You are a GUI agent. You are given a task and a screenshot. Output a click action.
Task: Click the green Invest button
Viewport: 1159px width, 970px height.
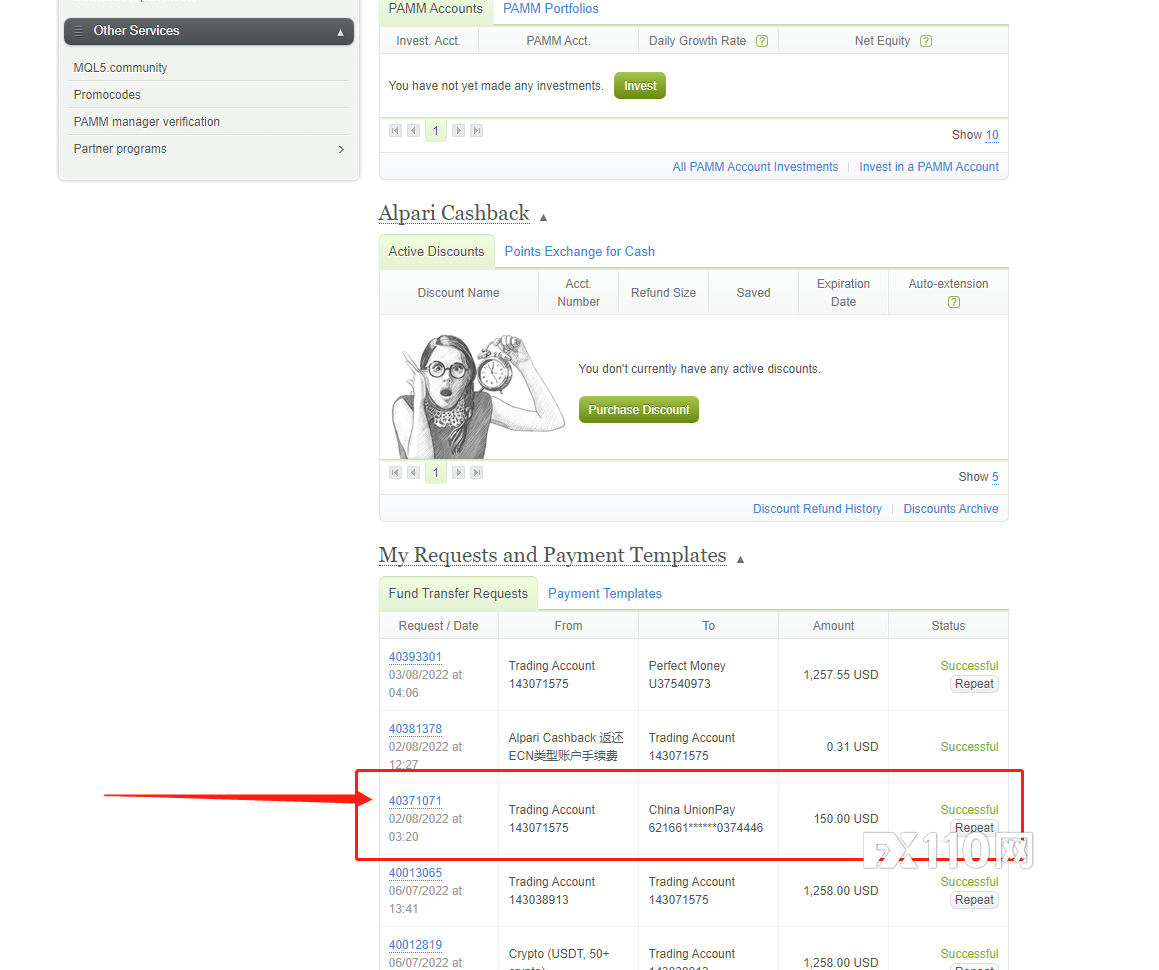(639, 86)
